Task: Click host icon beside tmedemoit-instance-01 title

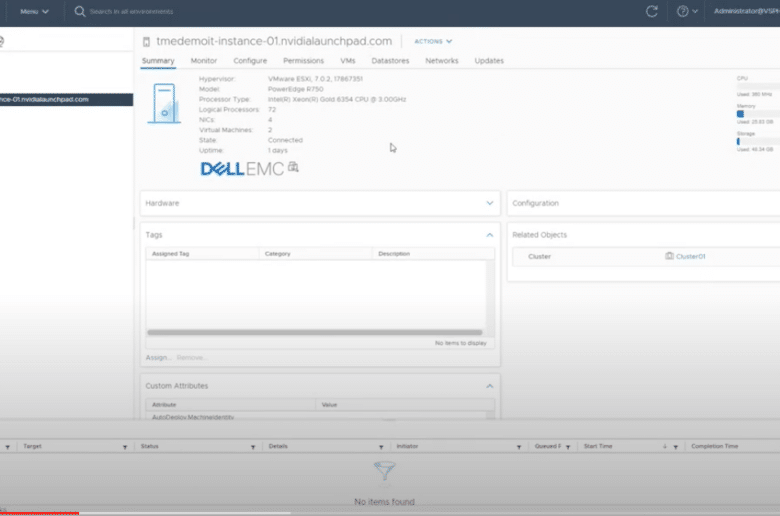Action: [x=146, y=42]
